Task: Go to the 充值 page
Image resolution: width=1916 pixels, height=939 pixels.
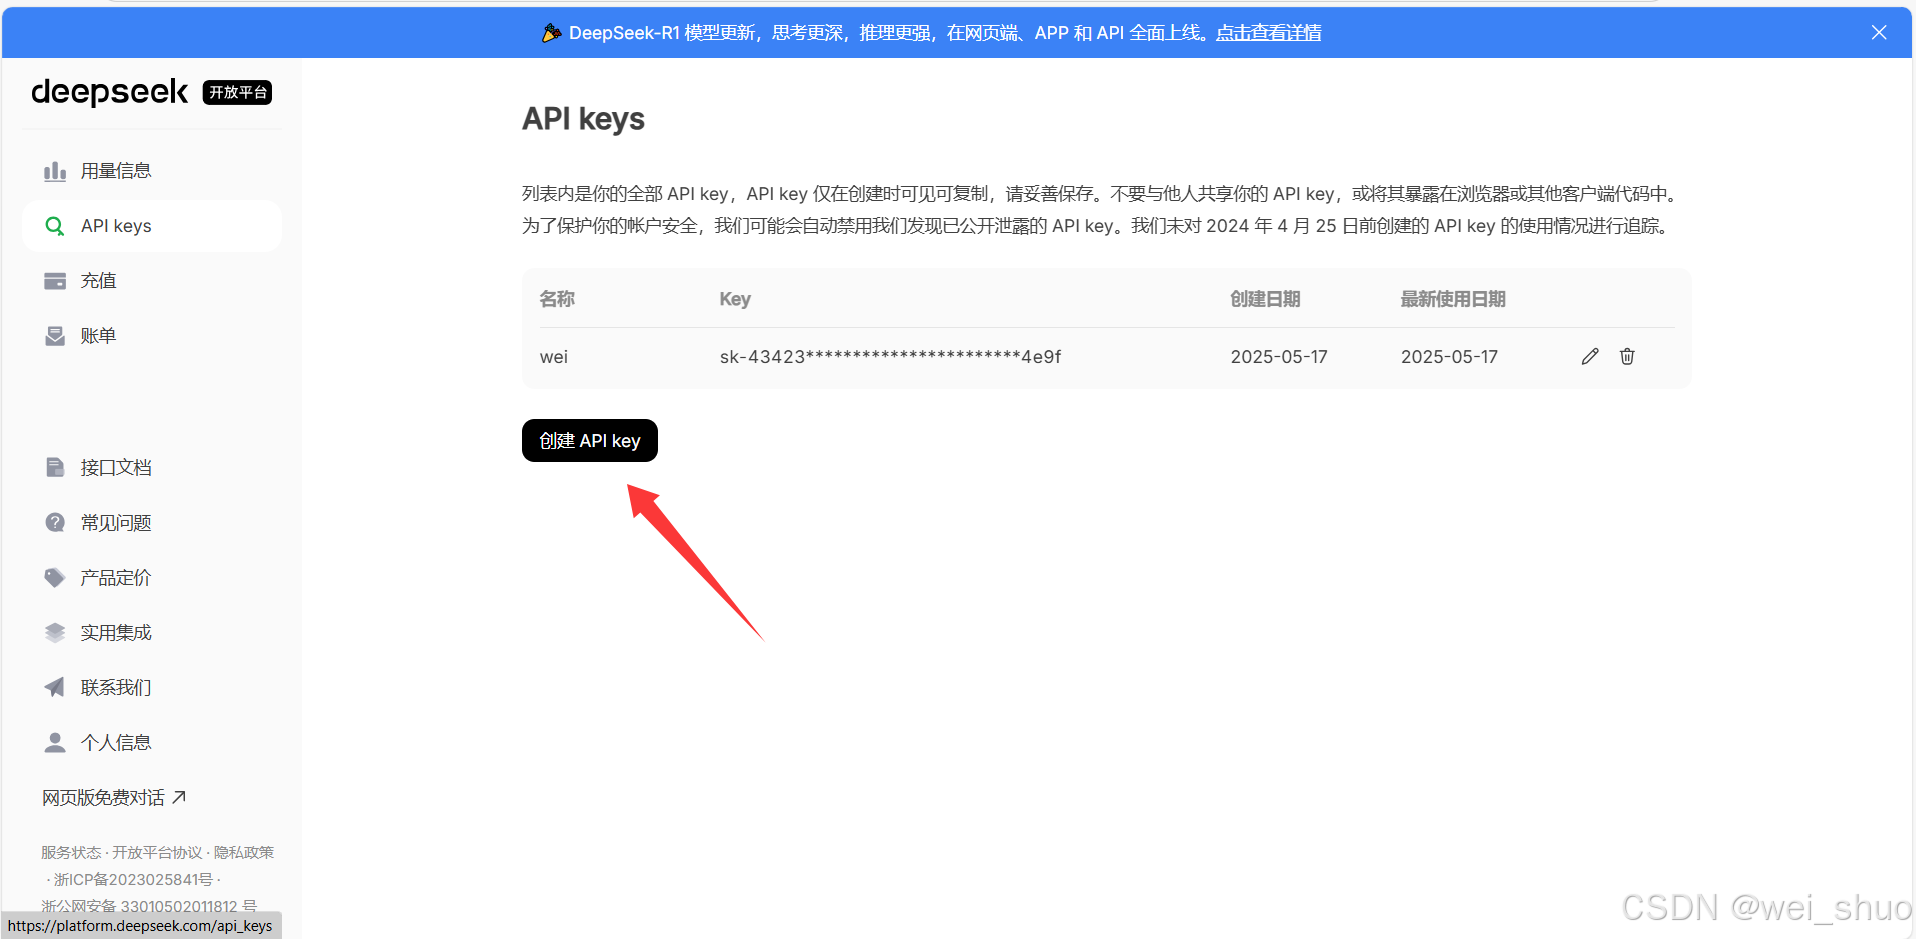Action: [152, 281]
